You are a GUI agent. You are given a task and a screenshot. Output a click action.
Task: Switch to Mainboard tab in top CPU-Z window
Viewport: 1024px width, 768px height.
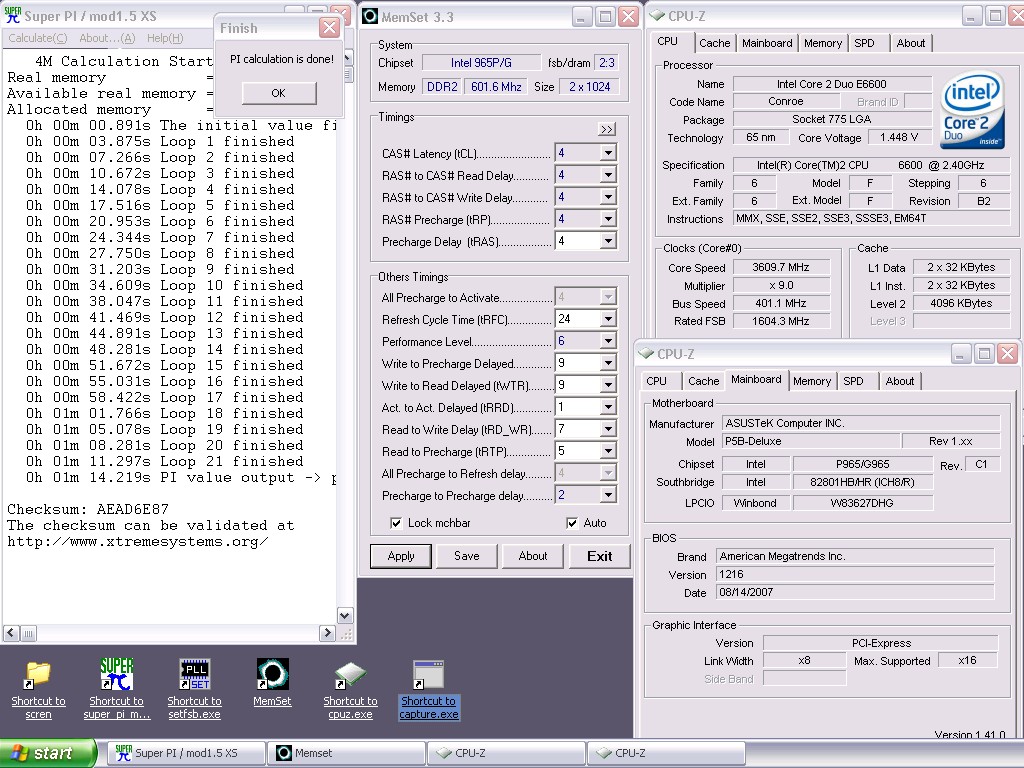(x=767, y=43)
